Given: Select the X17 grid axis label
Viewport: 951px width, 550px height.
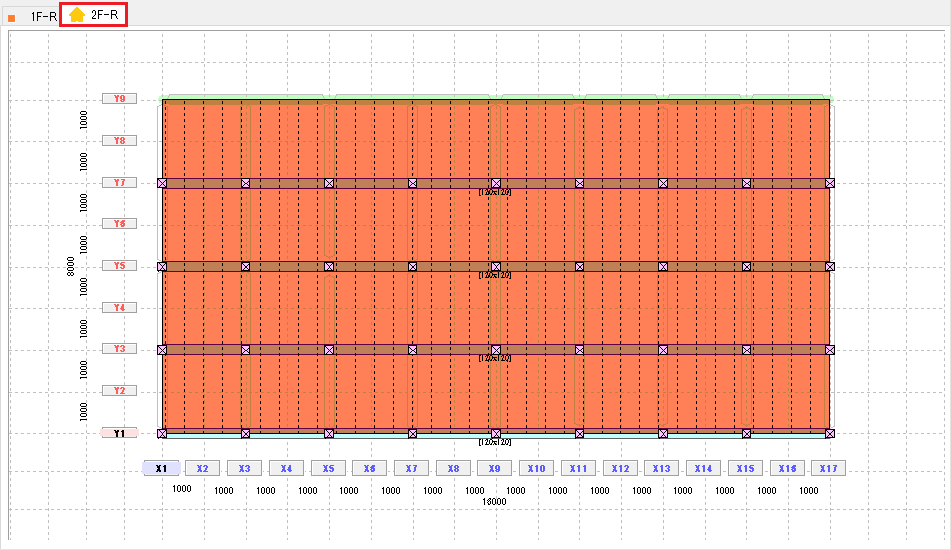Looking at the screenshot, I should (x=828, y=468).
